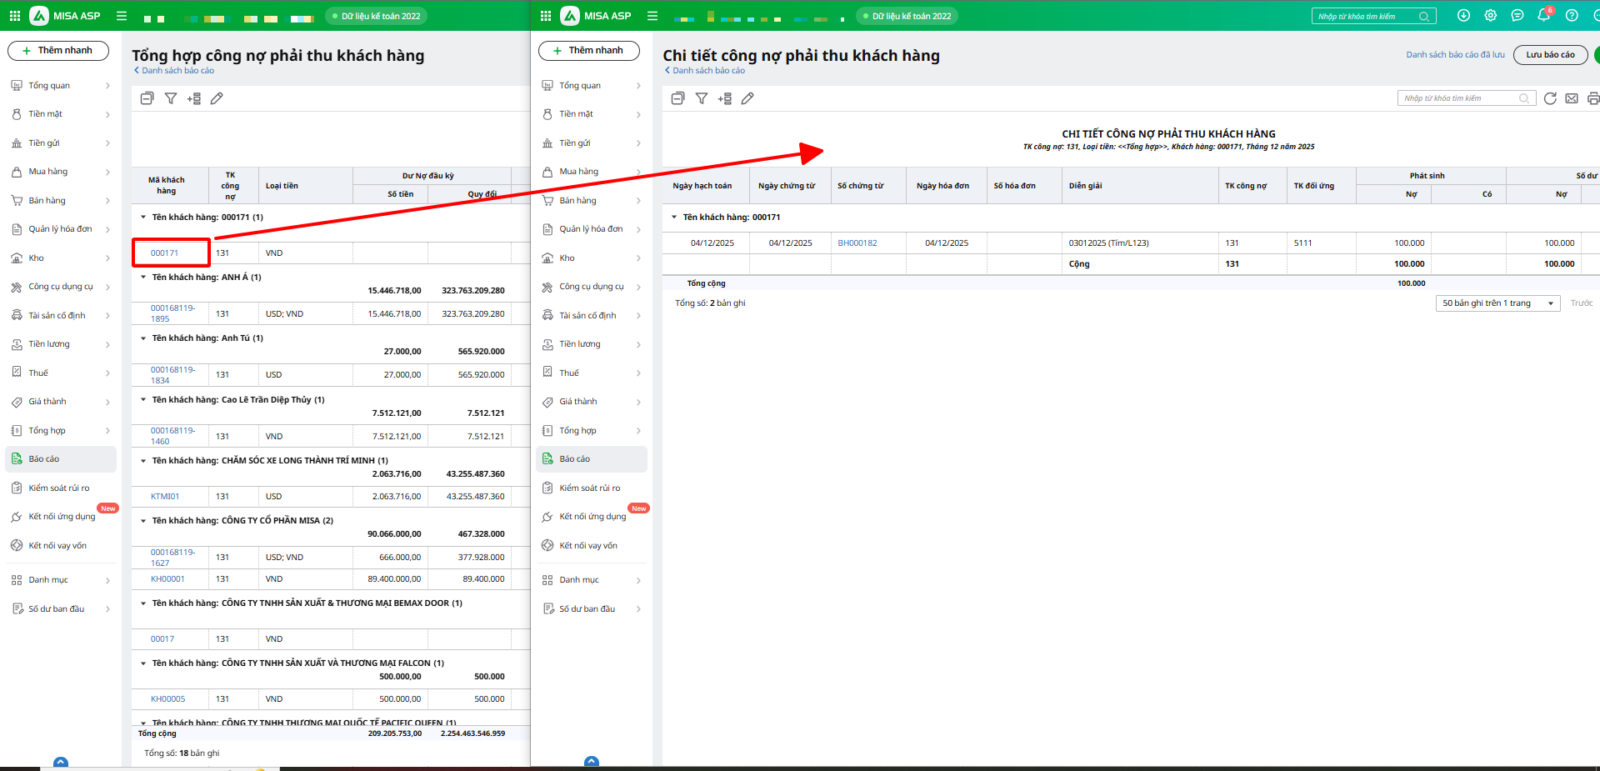Open the chat bubble feedback icon
Screen dimensions: 1600x771
click(1517, 15)
